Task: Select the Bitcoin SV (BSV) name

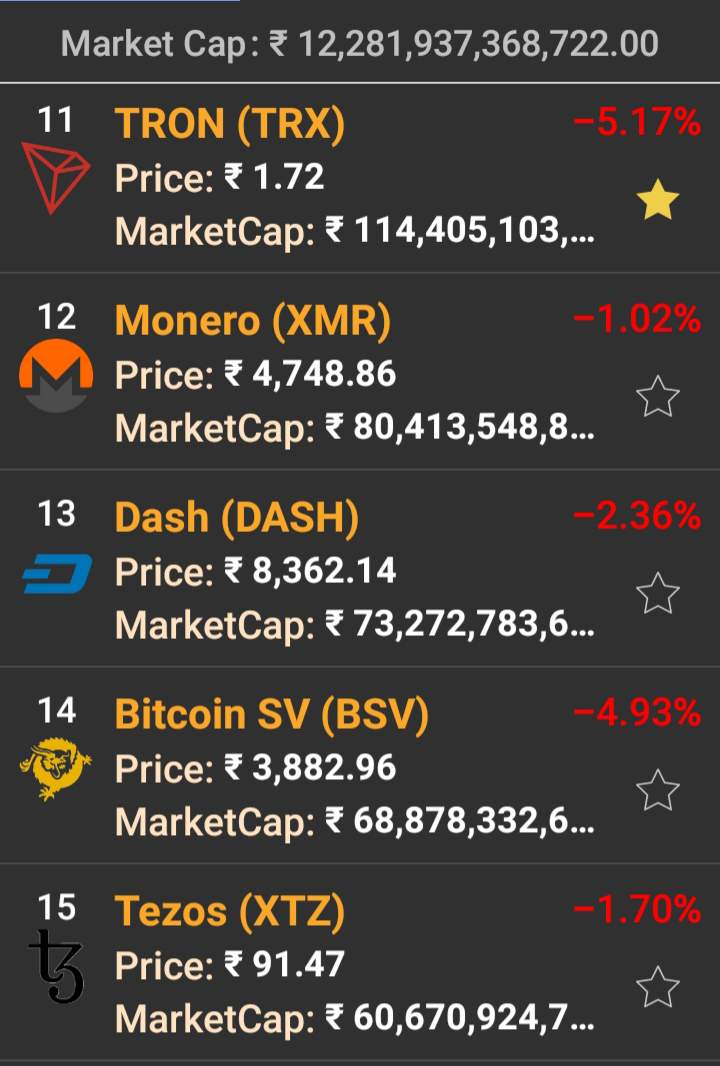Action: click(x=272, y=714)
